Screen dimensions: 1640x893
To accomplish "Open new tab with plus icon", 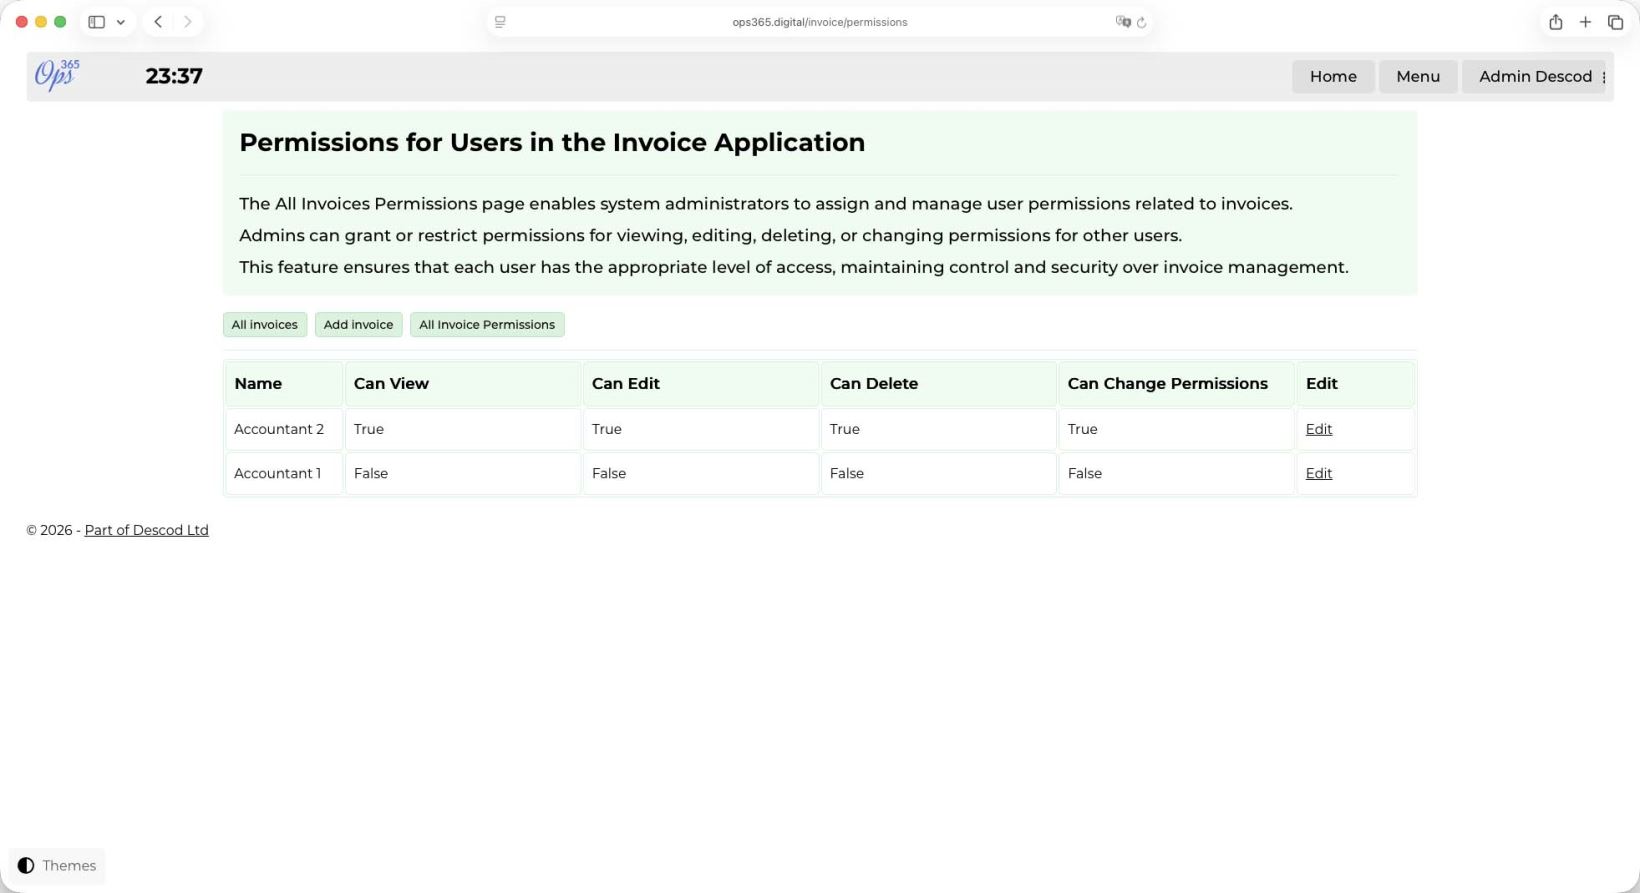I will click(x=1585, y=22).
